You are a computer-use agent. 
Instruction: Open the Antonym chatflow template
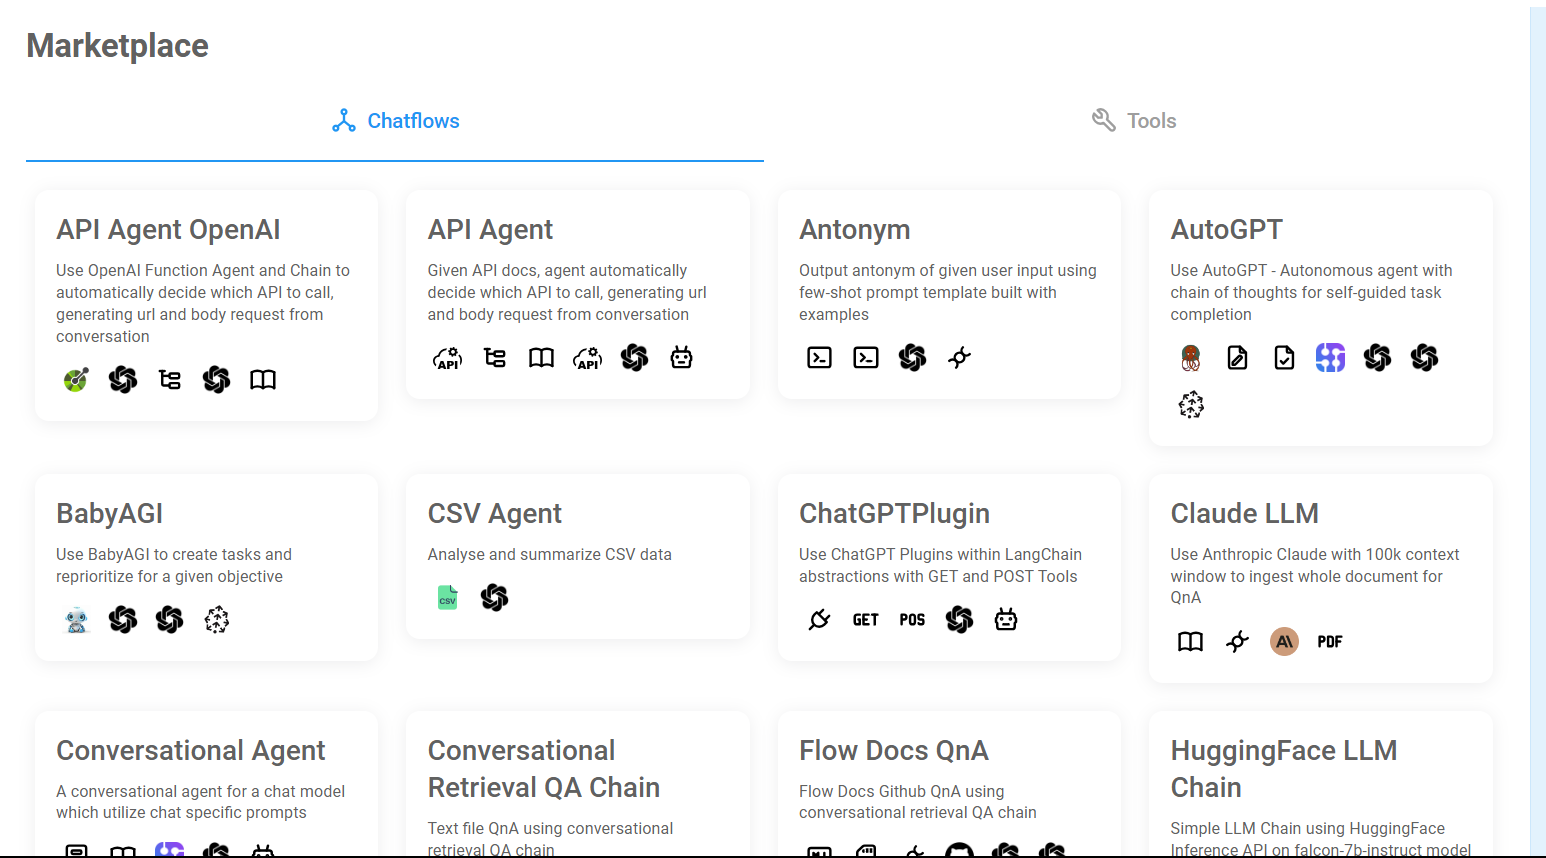coord(949,295)
